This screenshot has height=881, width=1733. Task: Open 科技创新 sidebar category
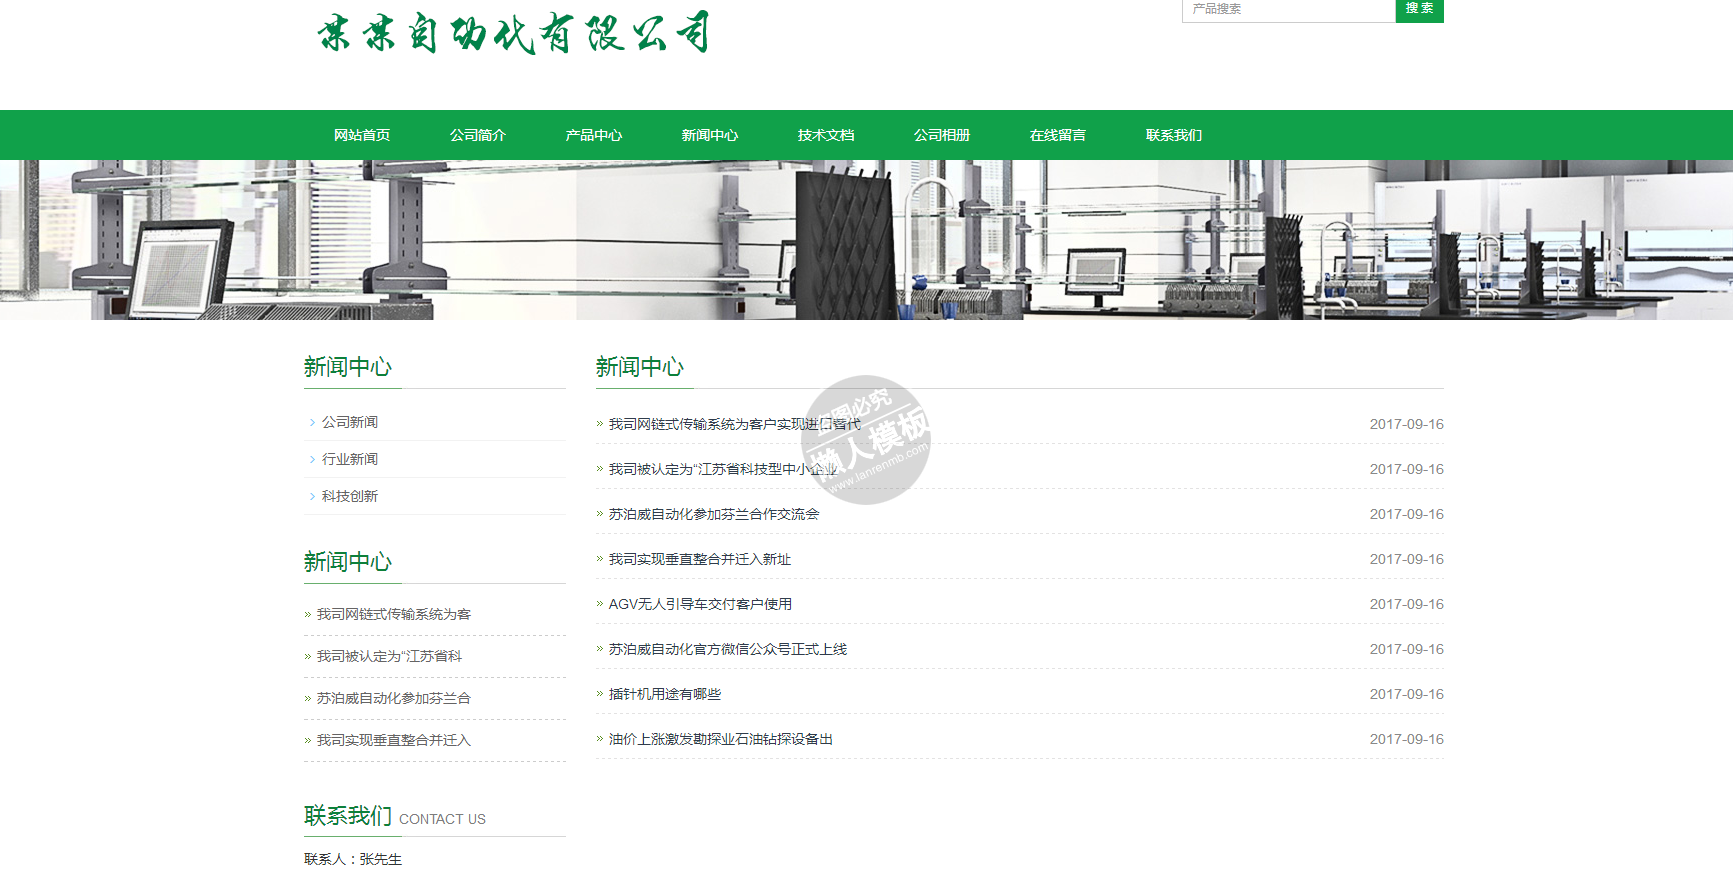pos(350,496)
